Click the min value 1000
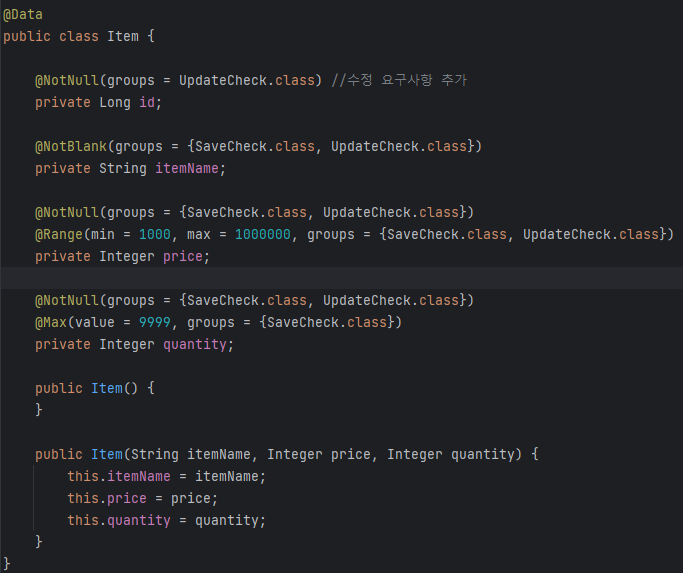 click(x=155, y=234)
